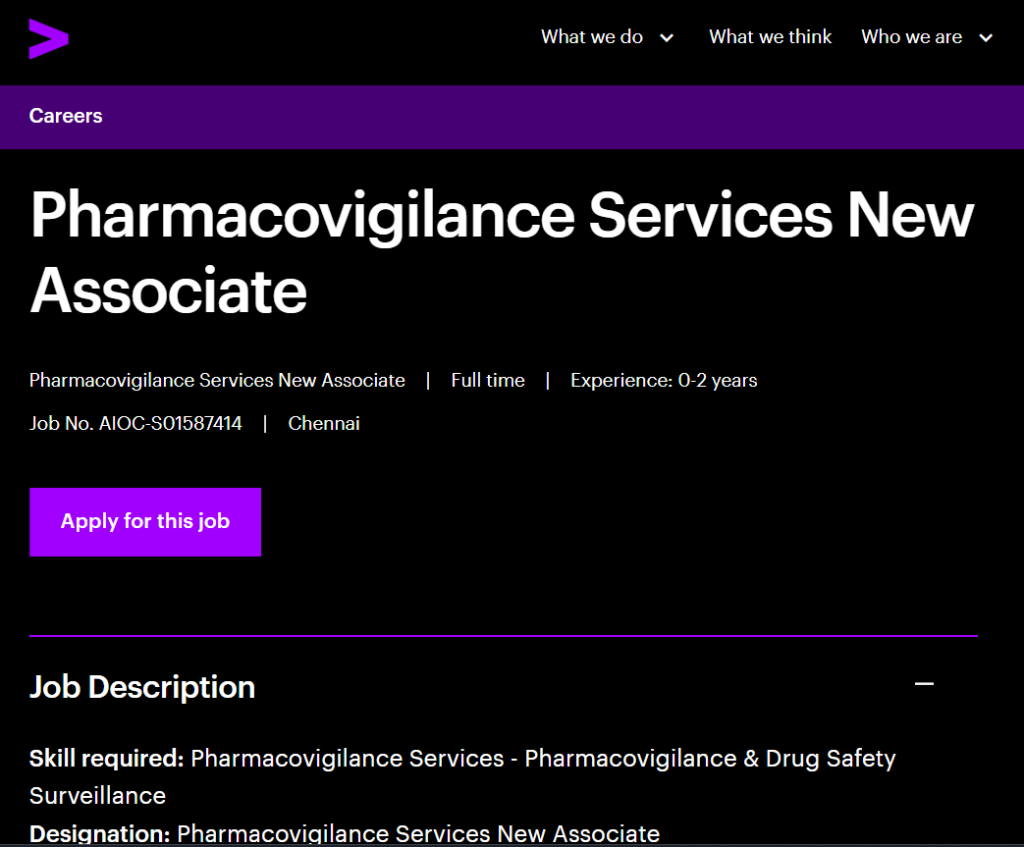Click the Full time label
Screen dimensions: 1024x847
click(x=488, y=380)
